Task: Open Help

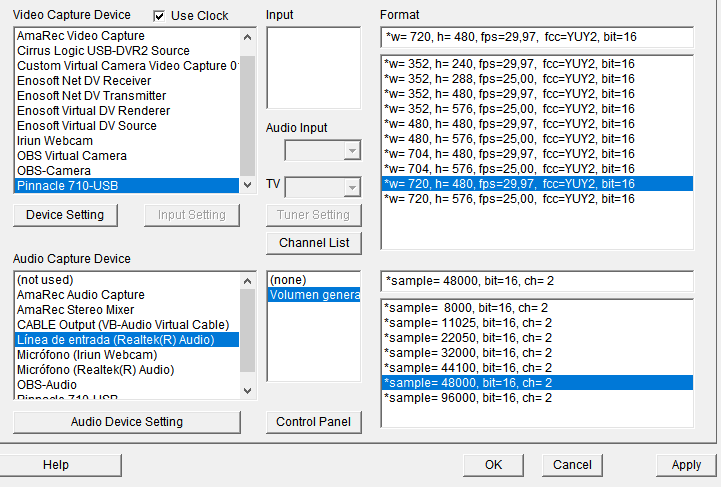Action: (x=56, y=465)
